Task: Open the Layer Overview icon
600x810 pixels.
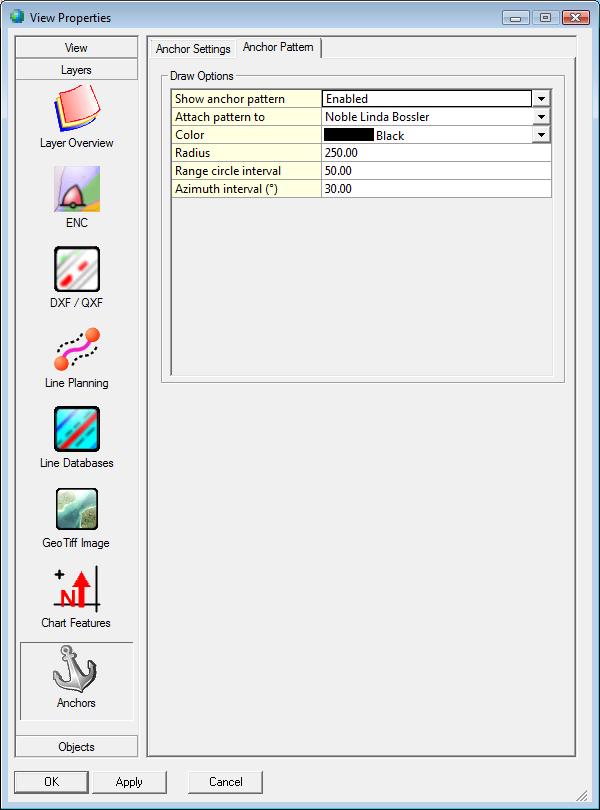Action: tap(76, 108)
